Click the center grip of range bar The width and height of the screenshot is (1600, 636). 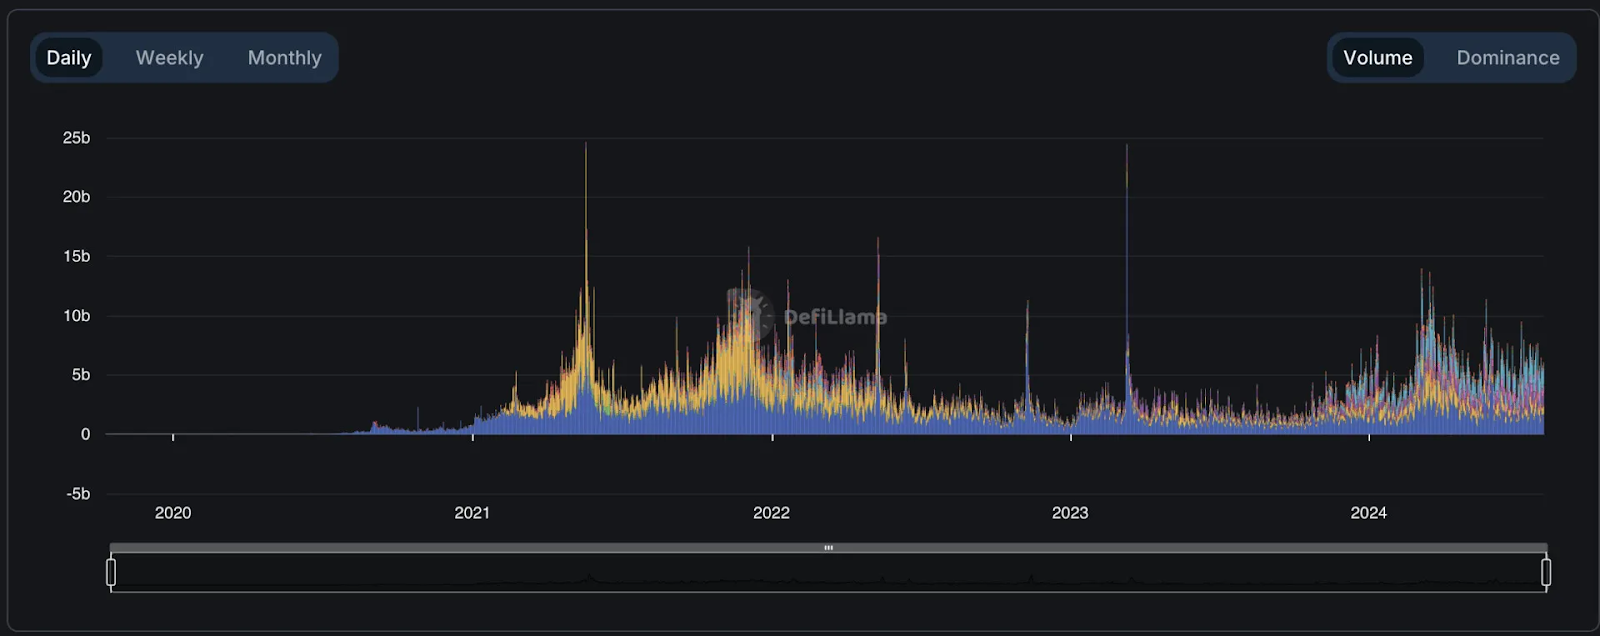[828, 548]
